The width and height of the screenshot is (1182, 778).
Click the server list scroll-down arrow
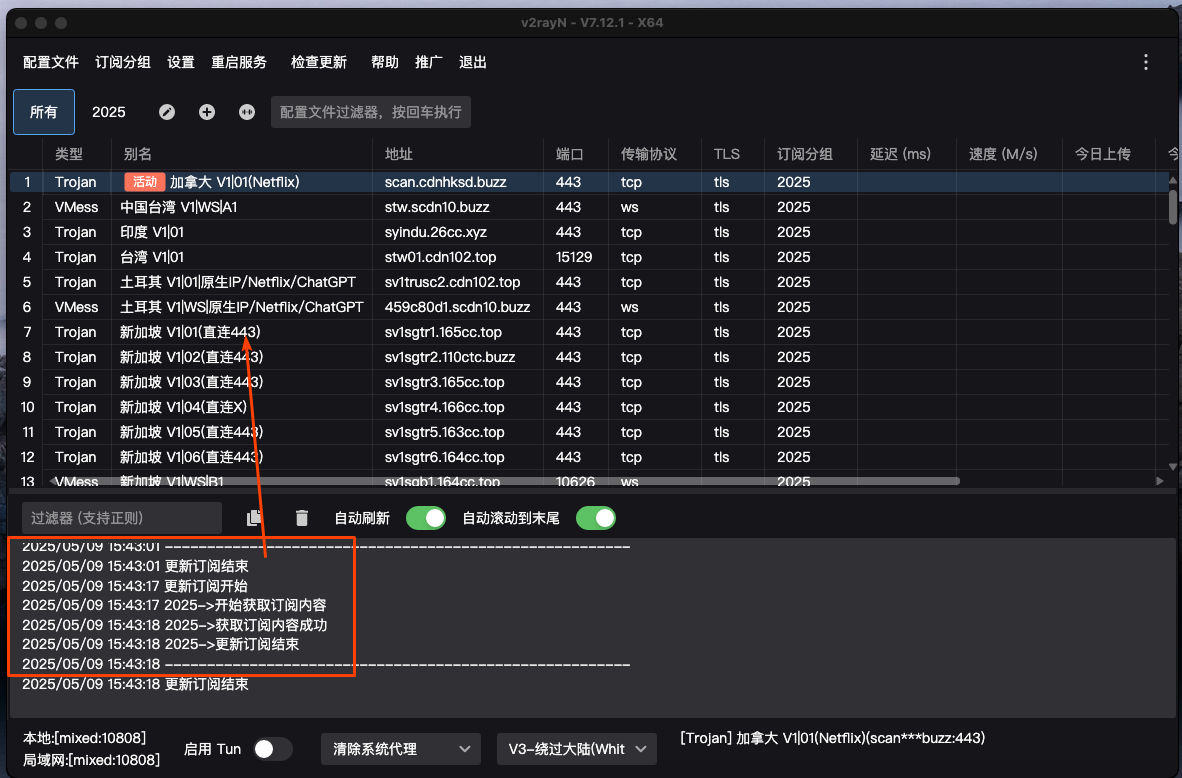coord(1173,467)
